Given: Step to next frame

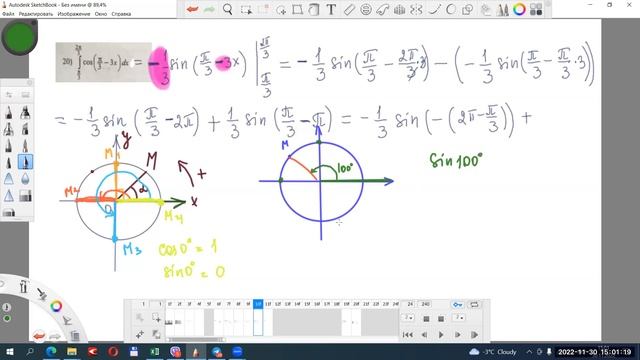Looking at the screenshot, I should coord(458,335).
